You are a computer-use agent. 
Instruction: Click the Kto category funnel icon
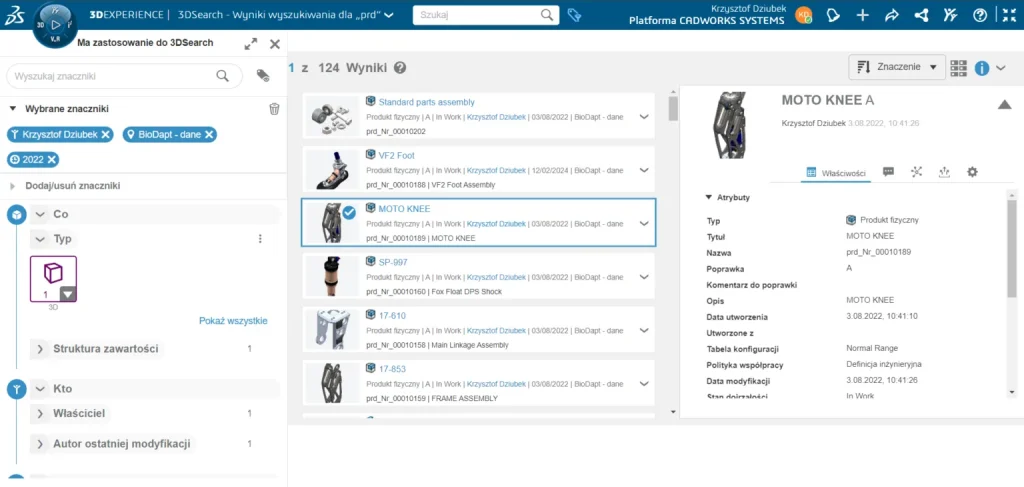[17, 390]
